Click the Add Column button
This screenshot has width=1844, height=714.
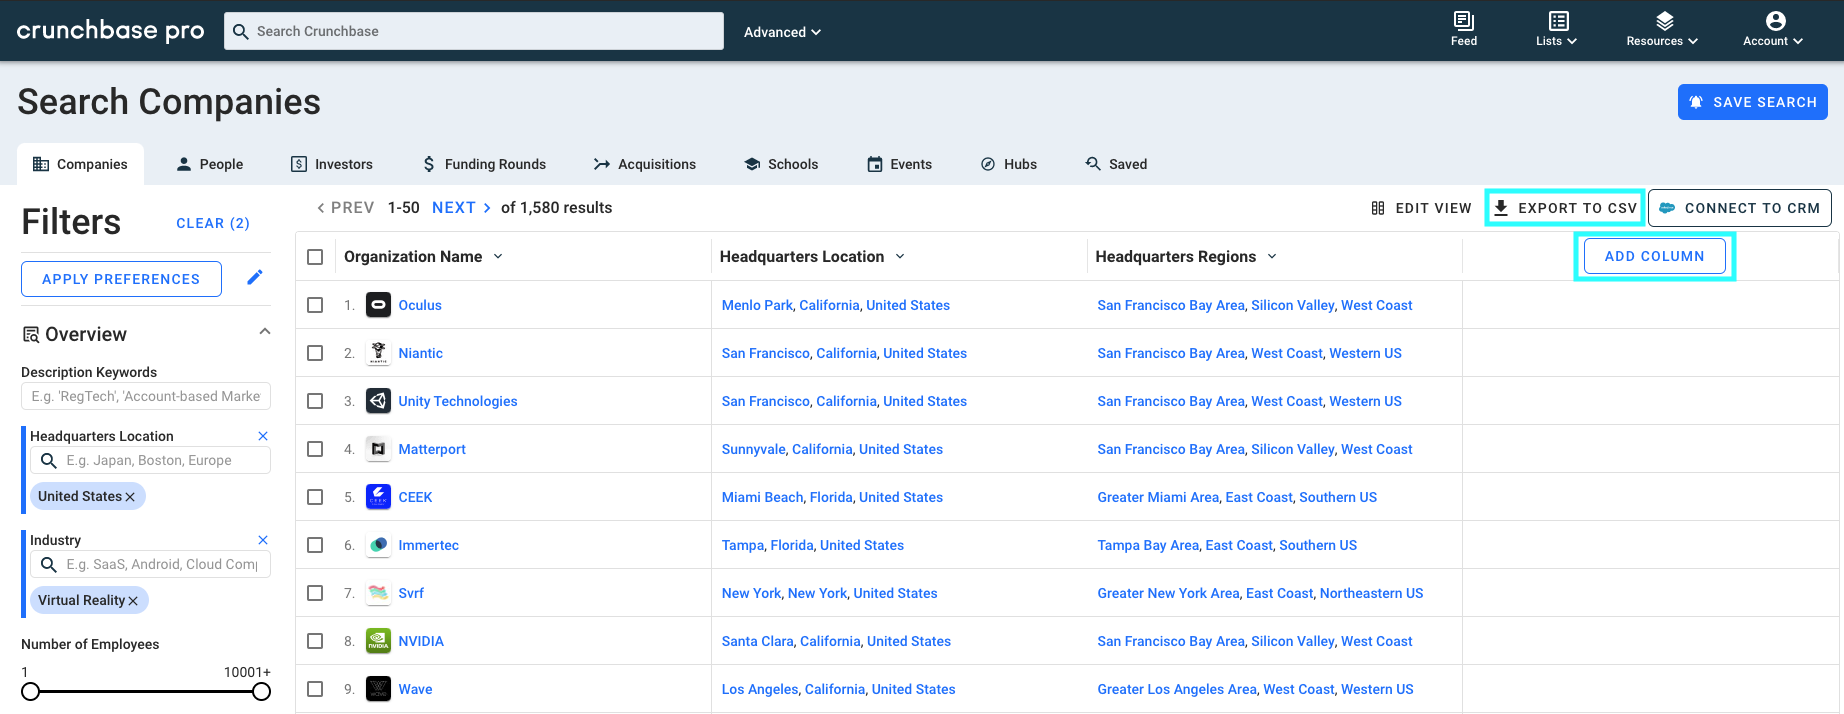click(x=1655, y=256)
